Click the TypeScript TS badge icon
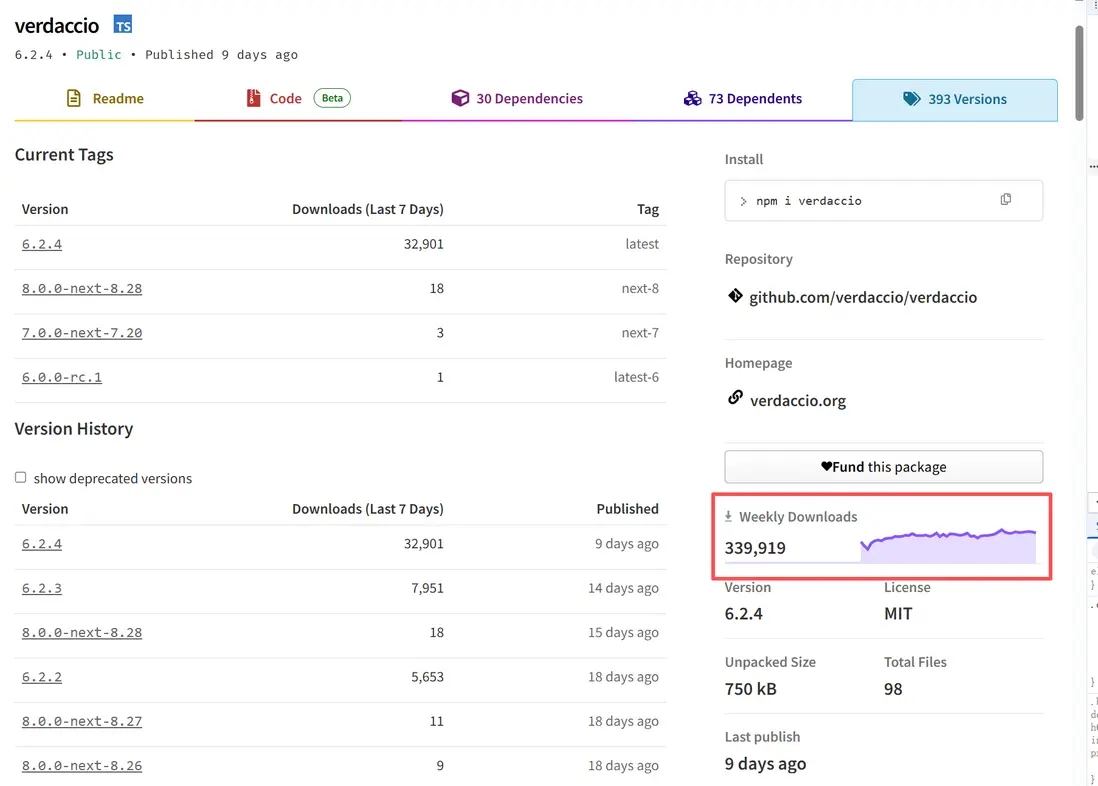This screenshot has height=786, width=1098. (123, 25)
